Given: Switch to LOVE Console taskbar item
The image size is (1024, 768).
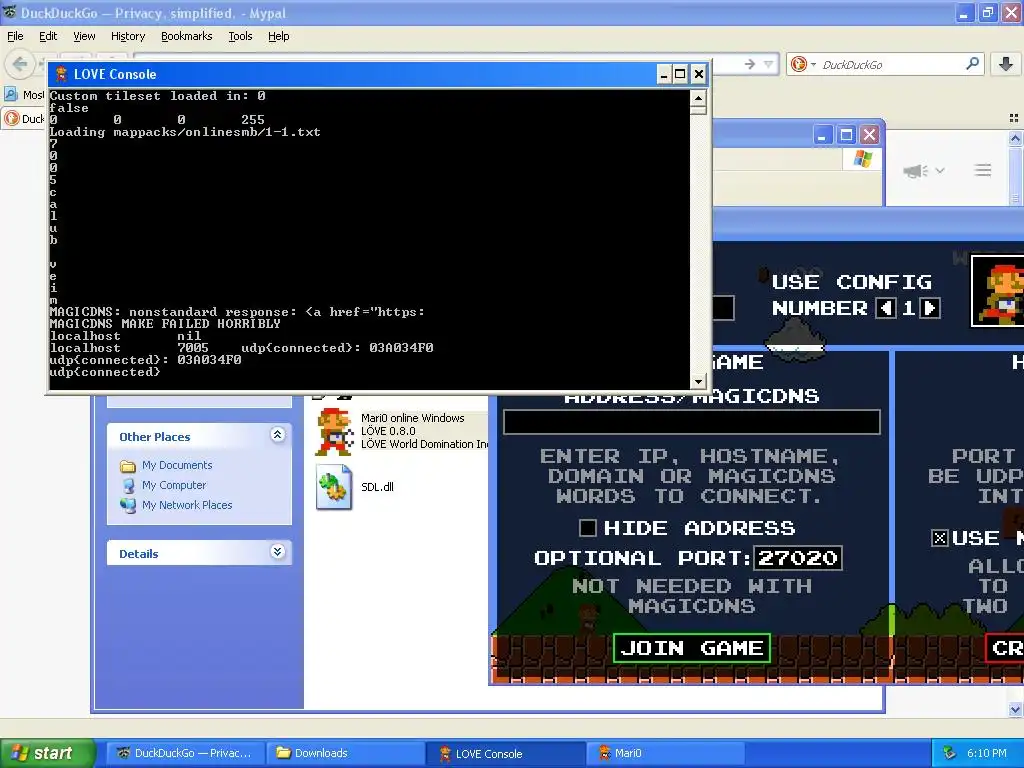Looking at the screenshot, I should (x=505, y=753).
